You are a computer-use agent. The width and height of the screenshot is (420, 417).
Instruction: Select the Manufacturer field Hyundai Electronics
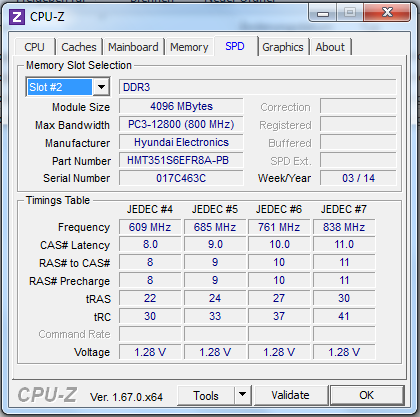click(x=181, y=142)
